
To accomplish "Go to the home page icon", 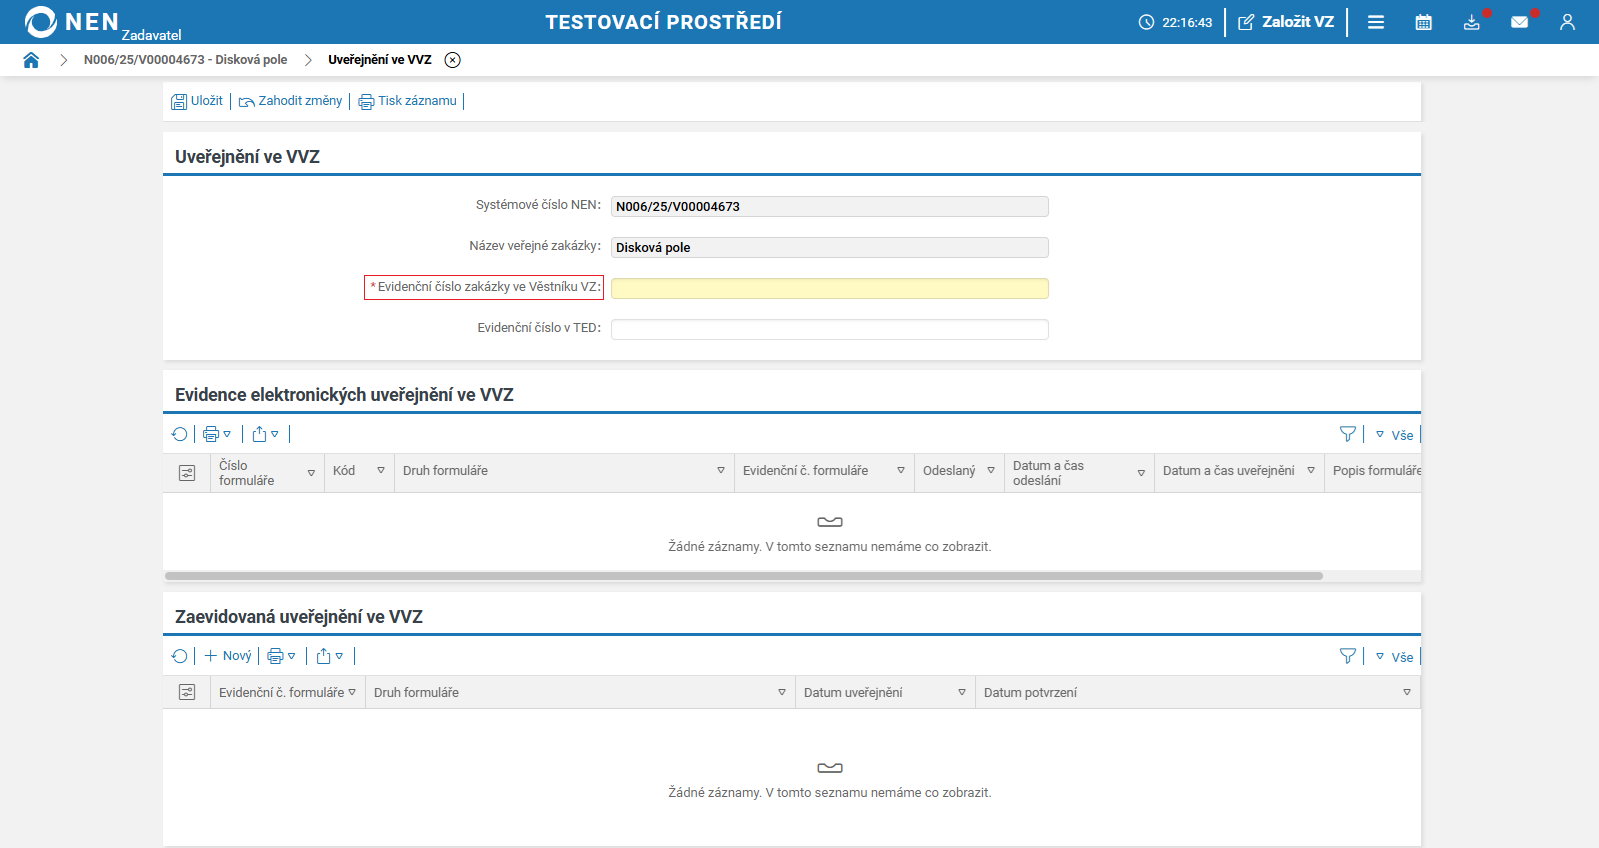I will (31, 60).
